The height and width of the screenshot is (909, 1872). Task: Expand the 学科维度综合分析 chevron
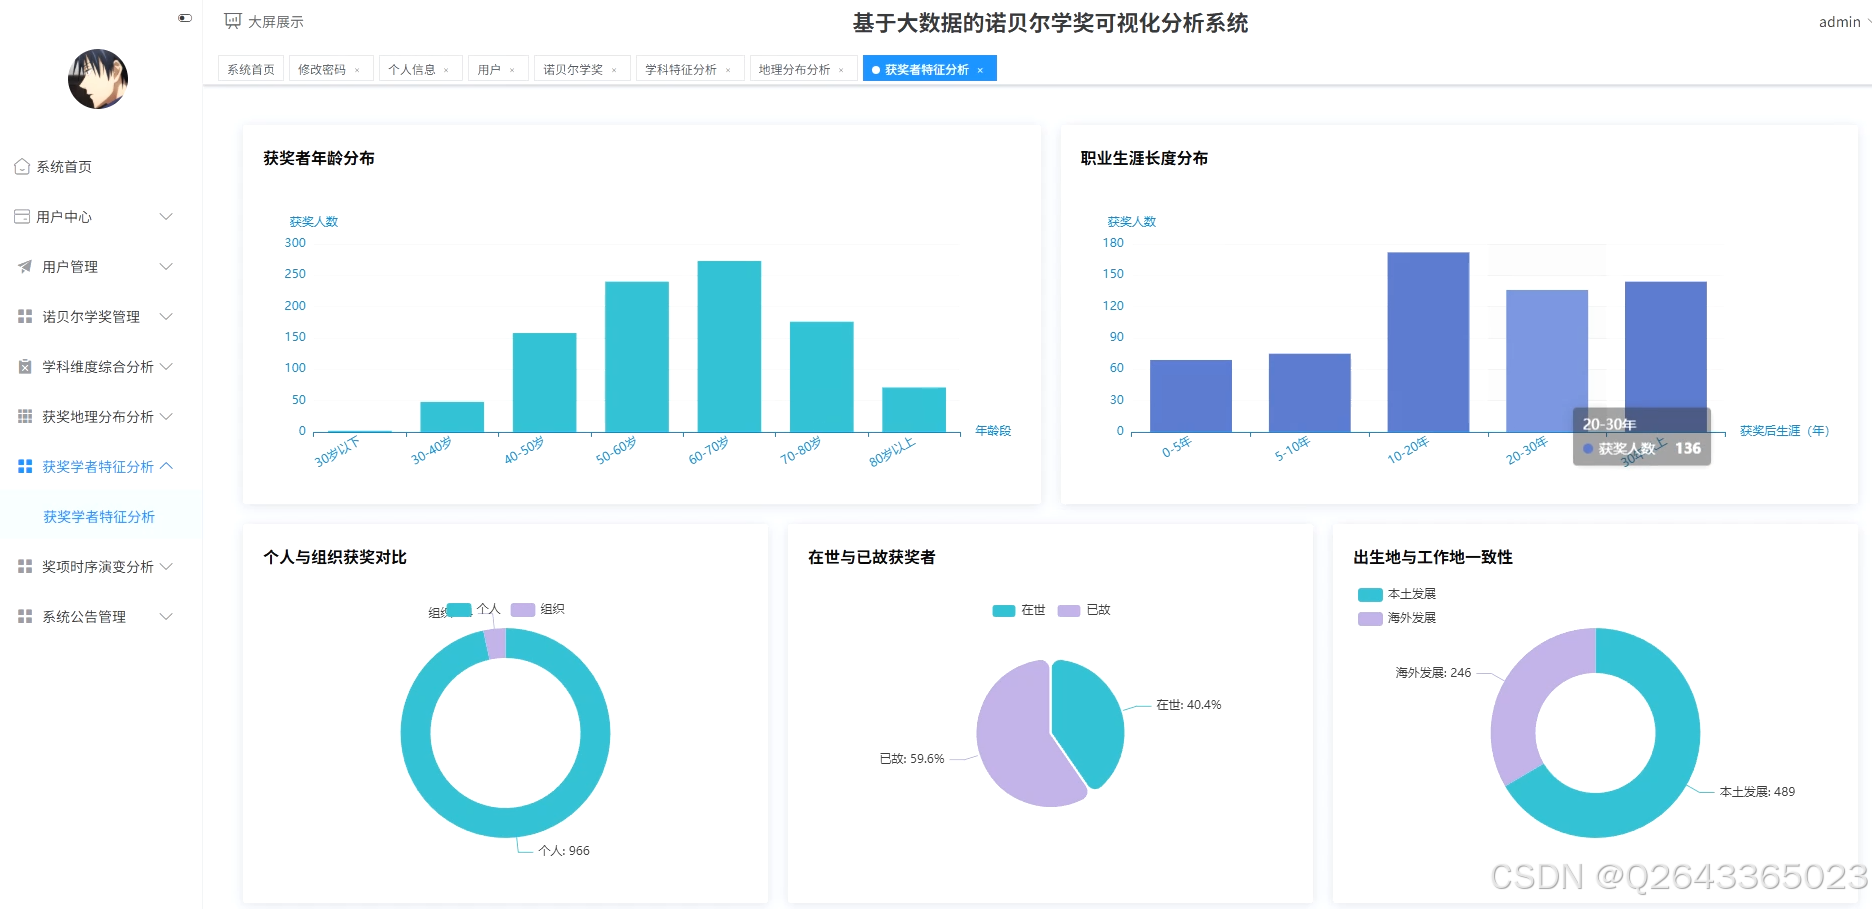click(x=167, y=366)
